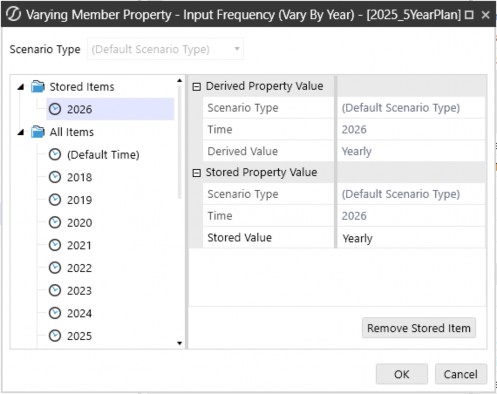Screen dimensions: 497x394
Task: Click the Stored Items folder icon
Action: pyautogui.click(x=38, y=87)
